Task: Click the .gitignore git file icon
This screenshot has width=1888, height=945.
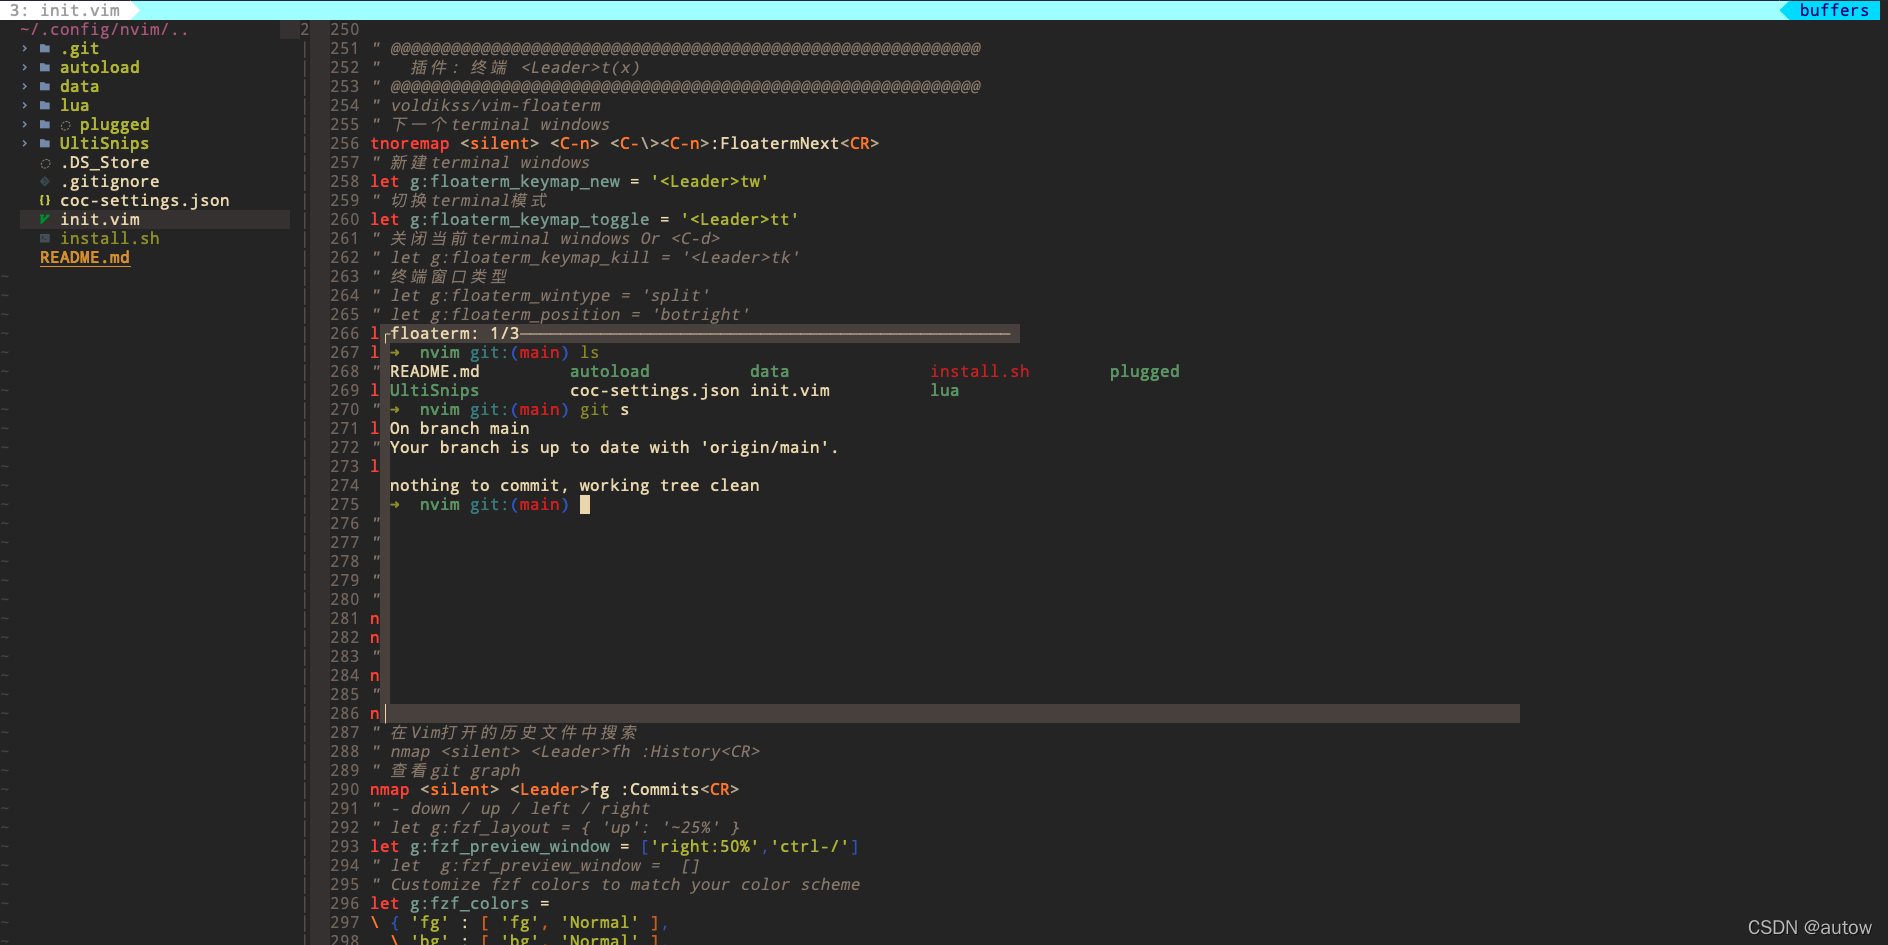Action: click(45, 182)
